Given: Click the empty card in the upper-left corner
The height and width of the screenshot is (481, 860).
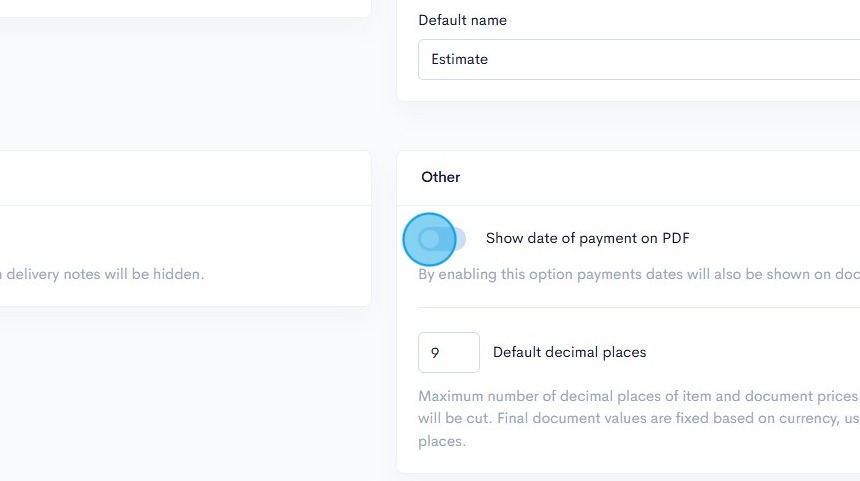Looking at the screenshot, I should coord(180,6).
